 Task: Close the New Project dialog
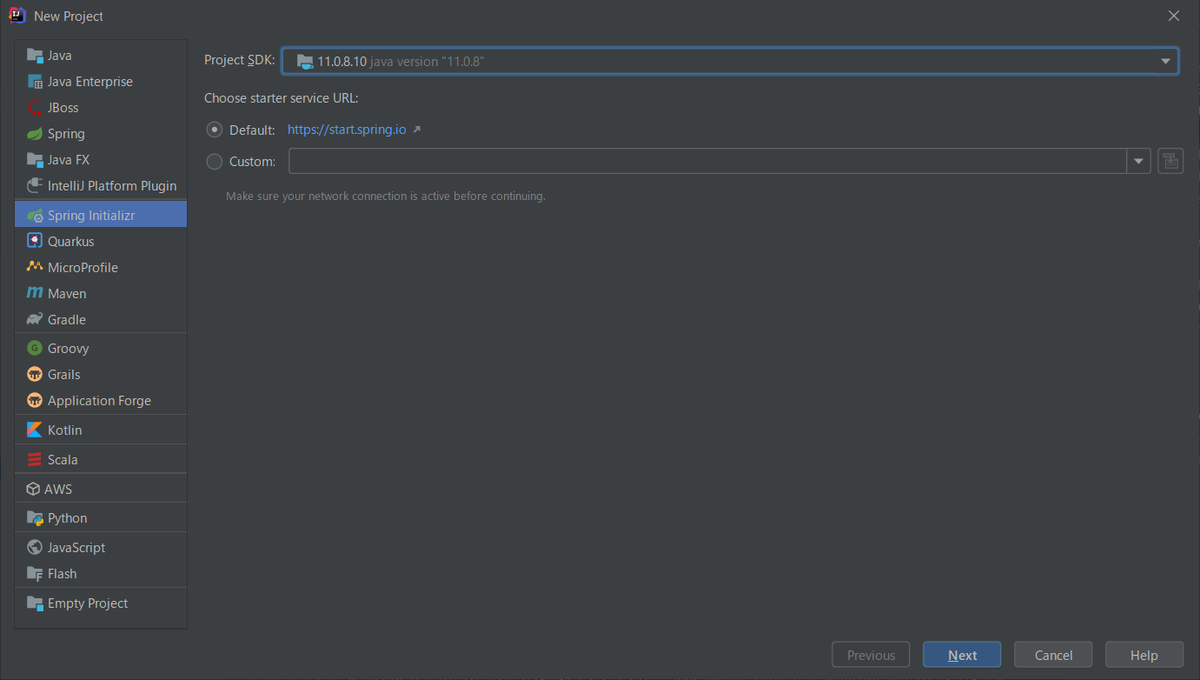(x=1174, y=16)
